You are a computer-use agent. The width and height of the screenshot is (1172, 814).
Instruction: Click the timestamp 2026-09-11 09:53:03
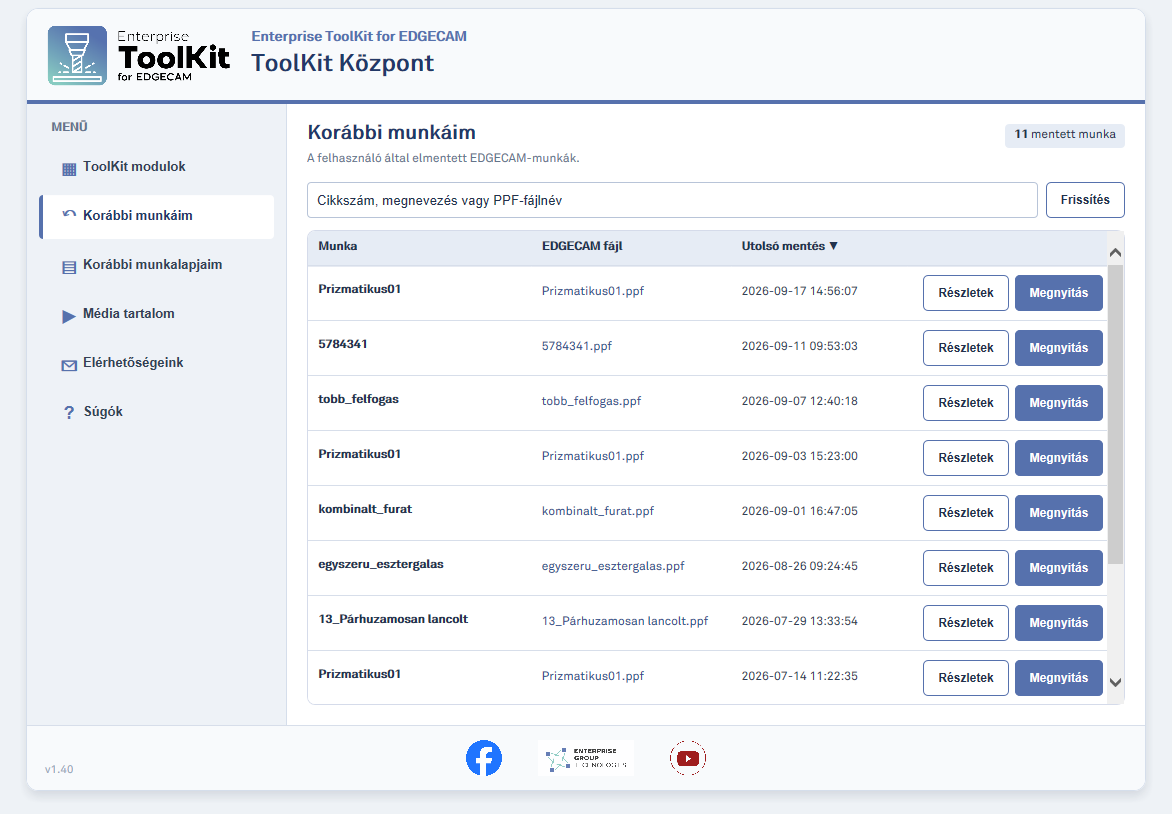799,346
